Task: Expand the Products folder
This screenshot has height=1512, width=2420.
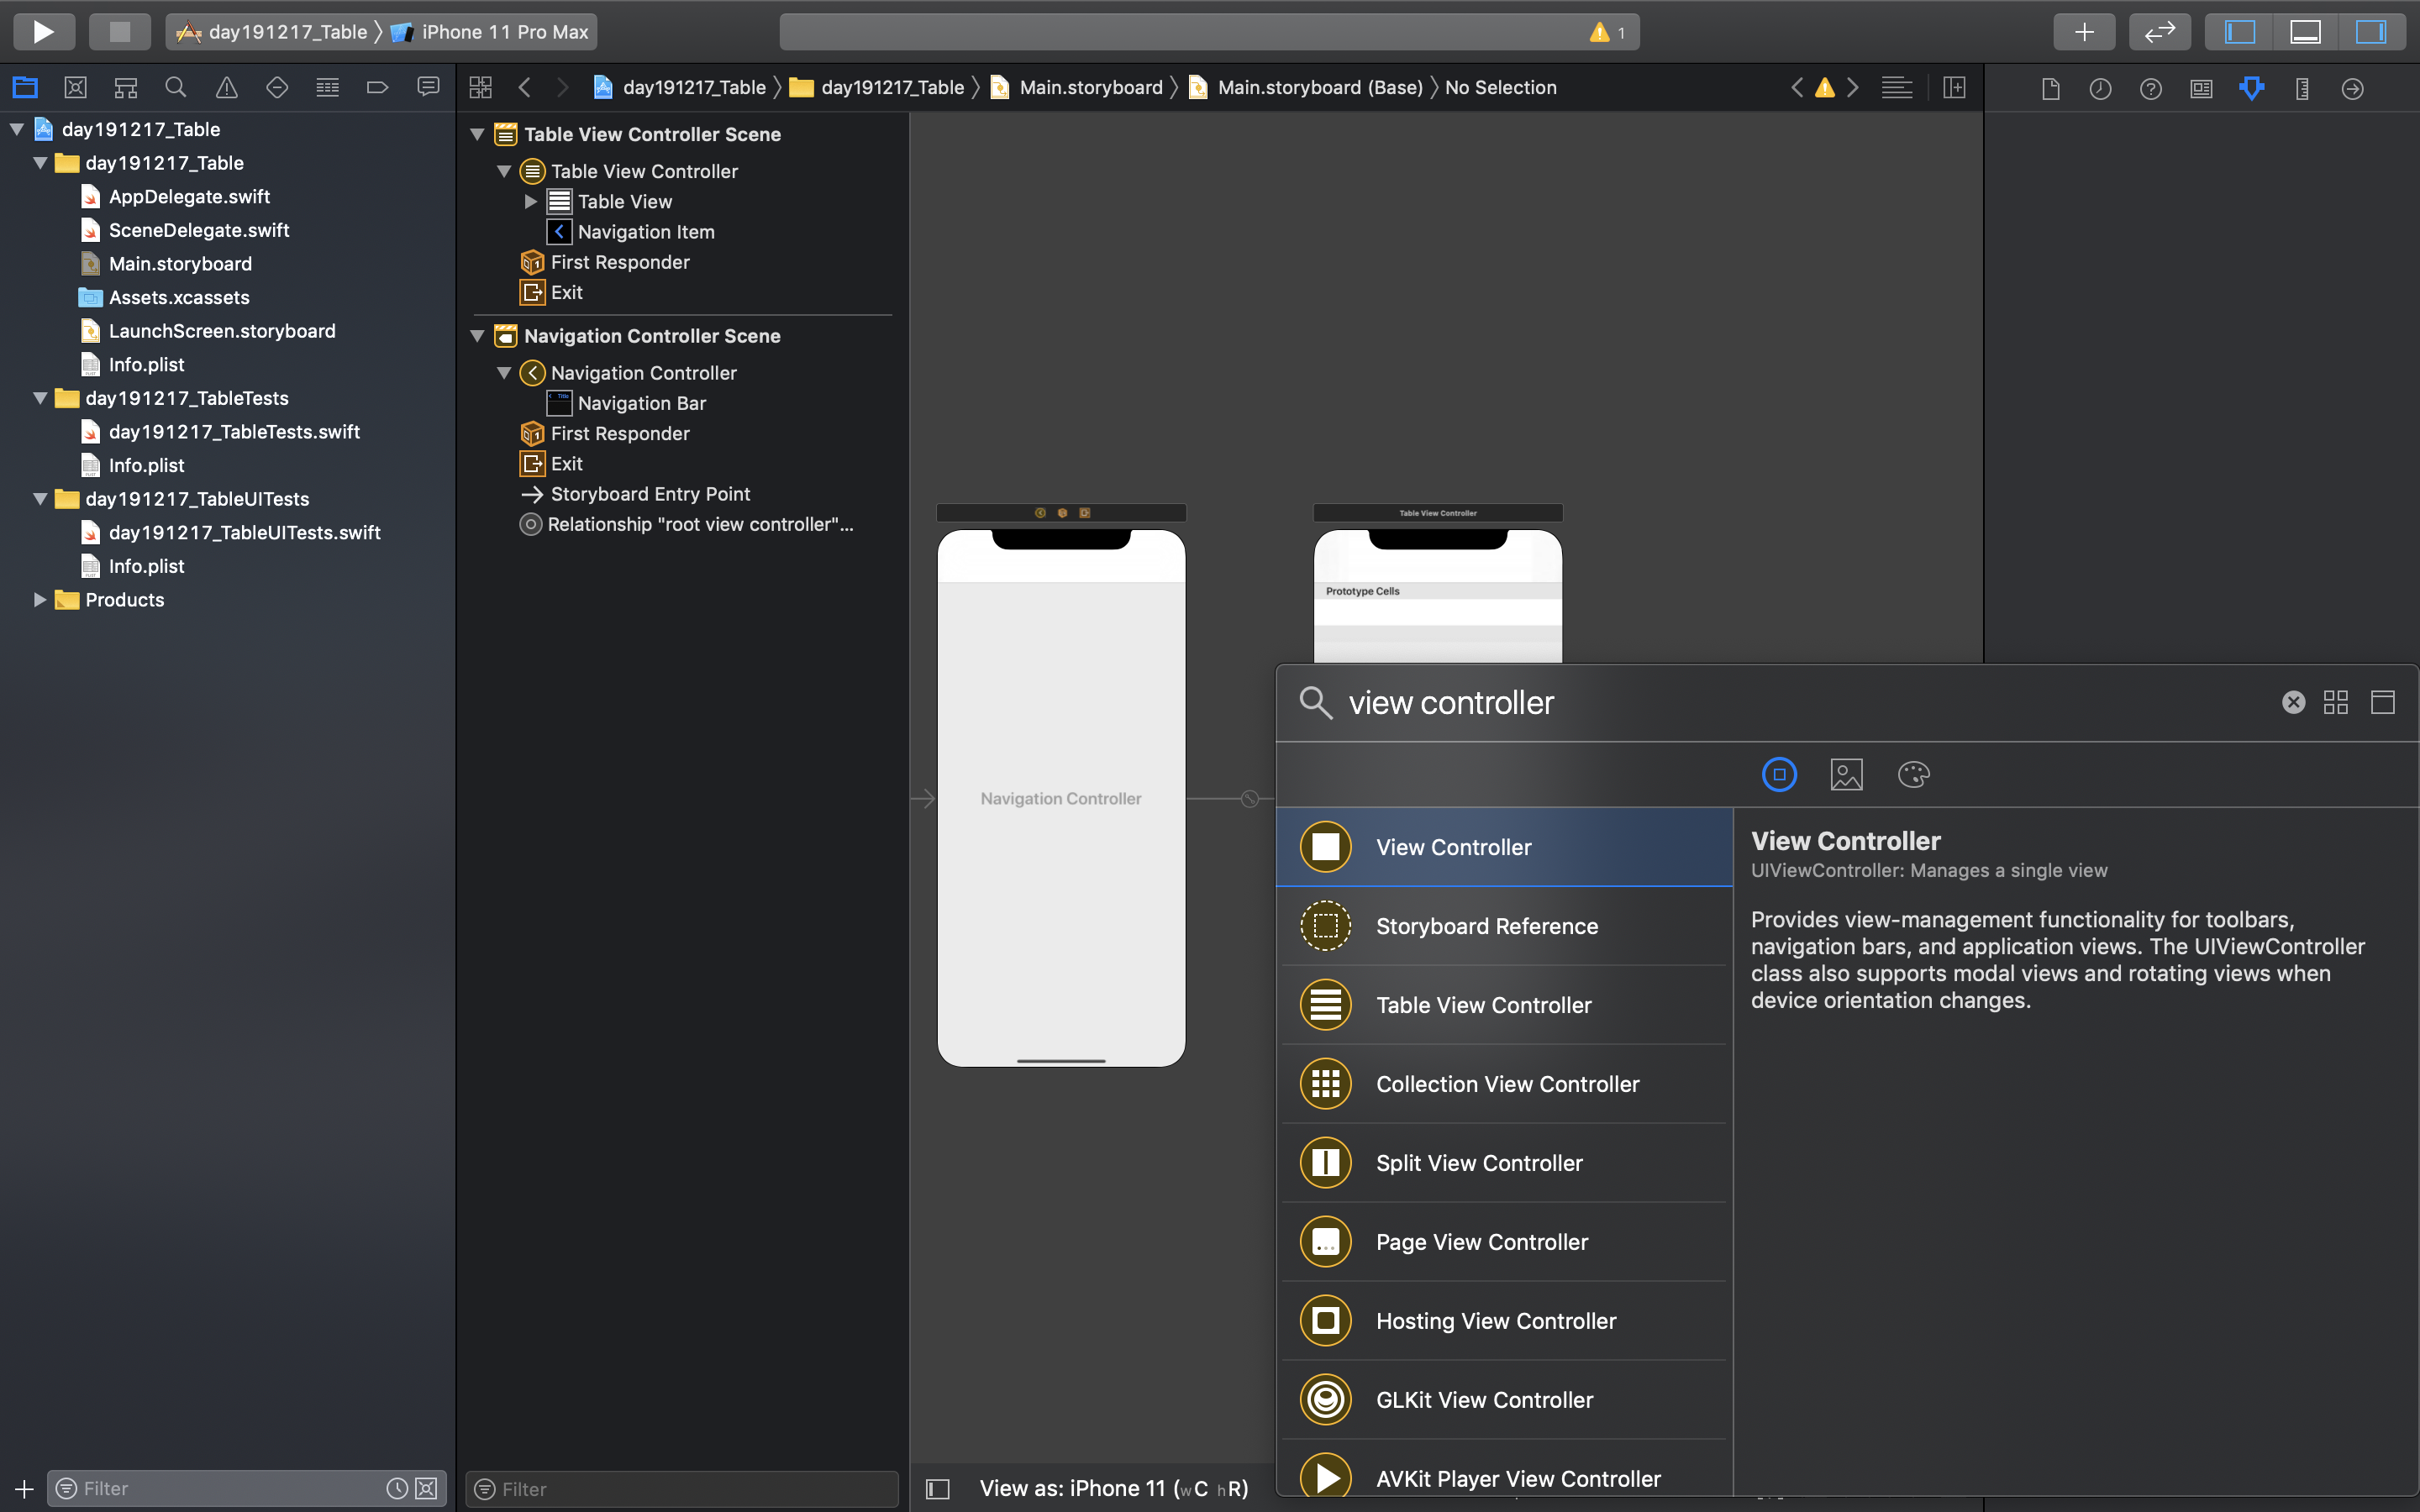Action: 40,600
